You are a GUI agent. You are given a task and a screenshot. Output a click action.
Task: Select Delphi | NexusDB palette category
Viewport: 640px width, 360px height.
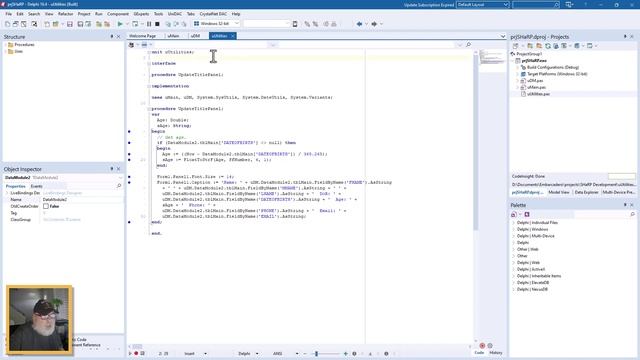(532, 289)
